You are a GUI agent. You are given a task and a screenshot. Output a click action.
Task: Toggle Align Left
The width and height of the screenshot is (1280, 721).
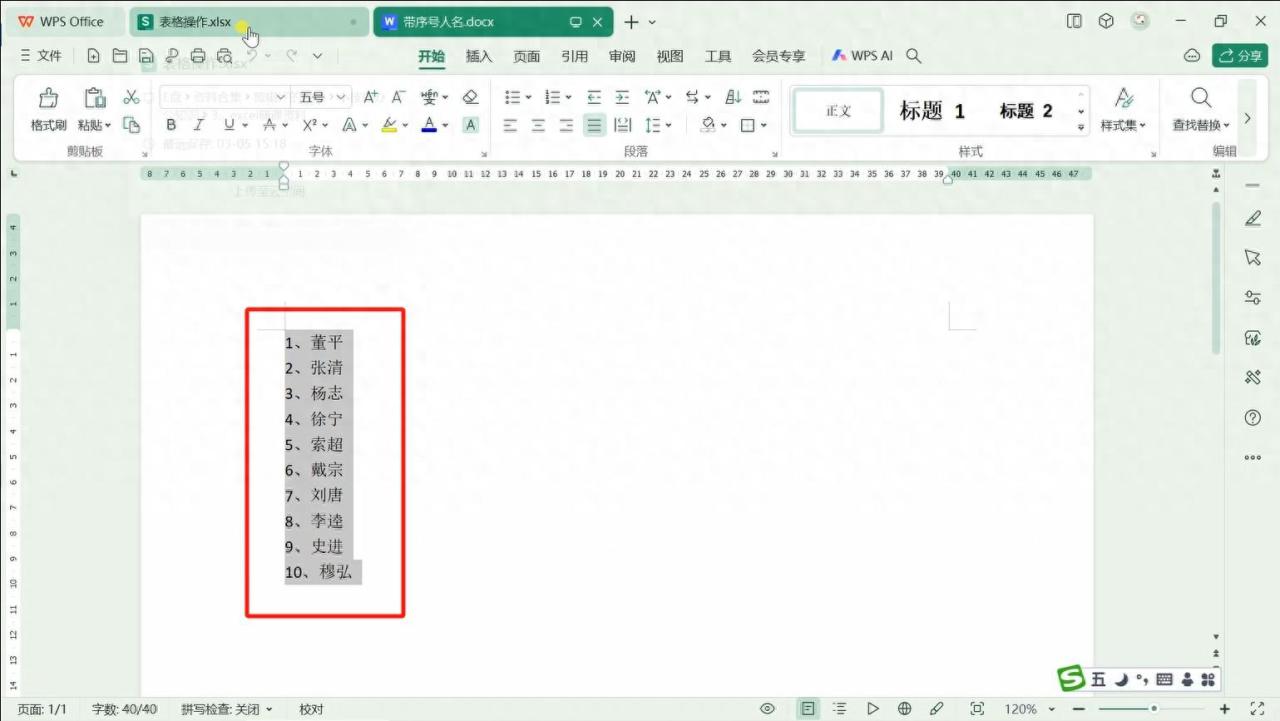pos(510,125)
